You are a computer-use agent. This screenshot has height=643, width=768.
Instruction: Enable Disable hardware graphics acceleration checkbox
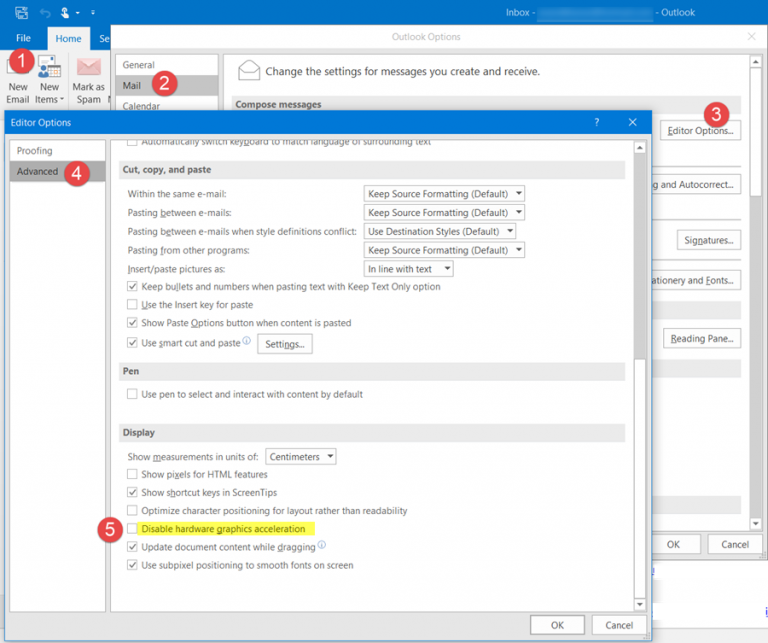133,529
